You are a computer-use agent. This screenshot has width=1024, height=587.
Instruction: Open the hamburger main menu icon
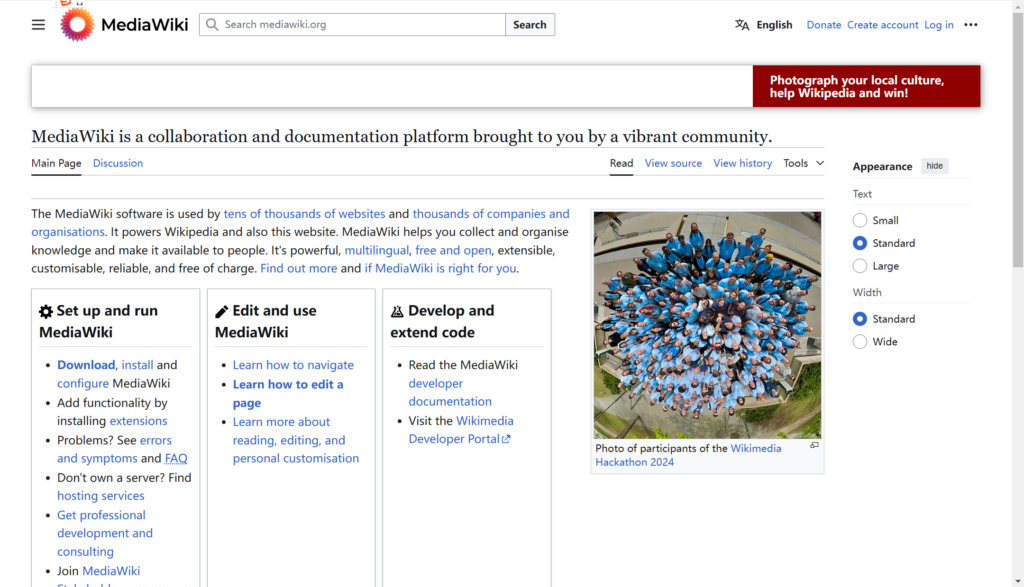pos(38,25)
